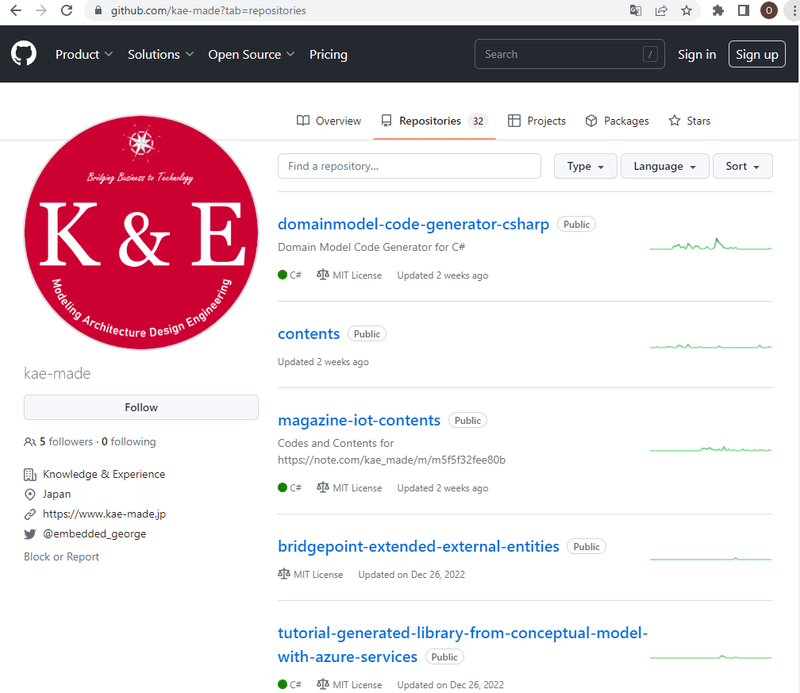
Task: Open domainmodel-code-generator-csharp repository link
Action: [413, 224]
